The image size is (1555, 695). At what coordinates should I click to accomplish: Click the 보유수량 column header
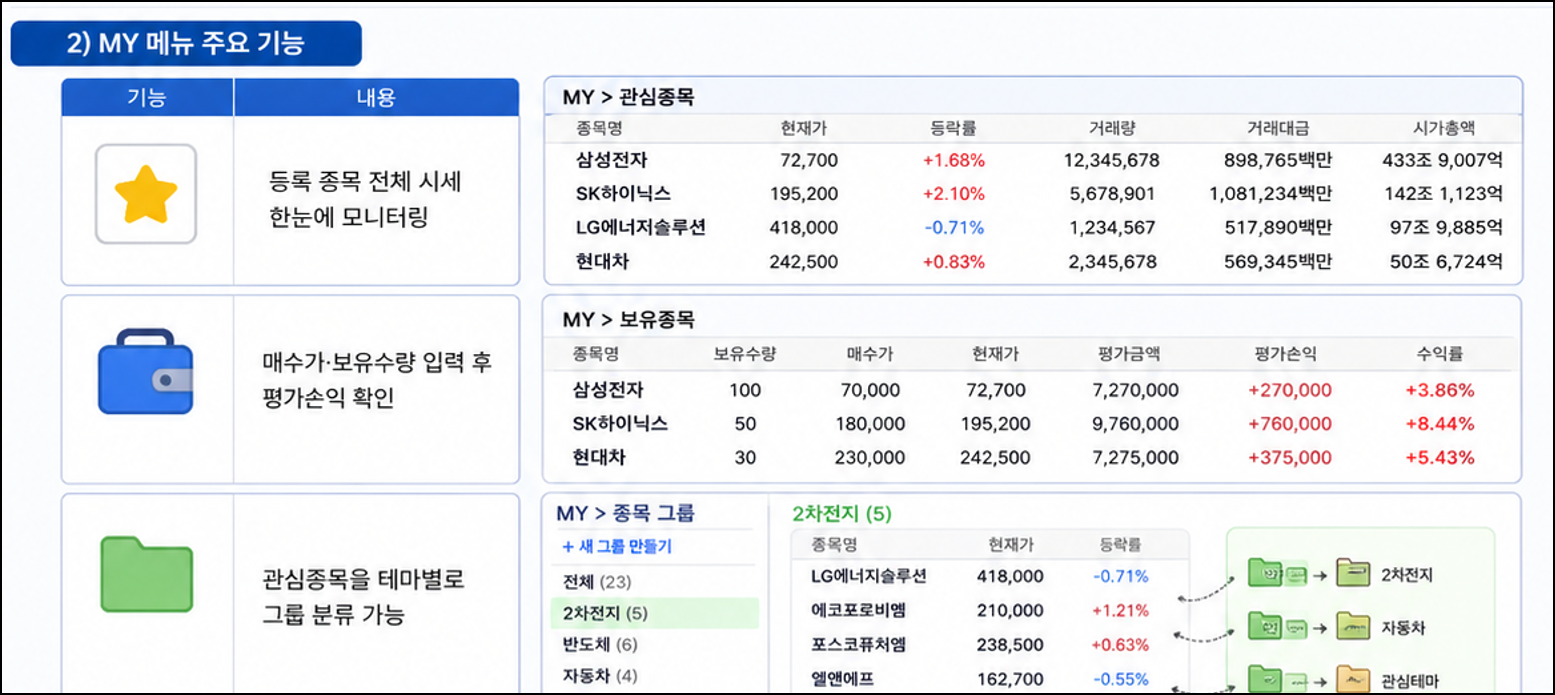745,353
